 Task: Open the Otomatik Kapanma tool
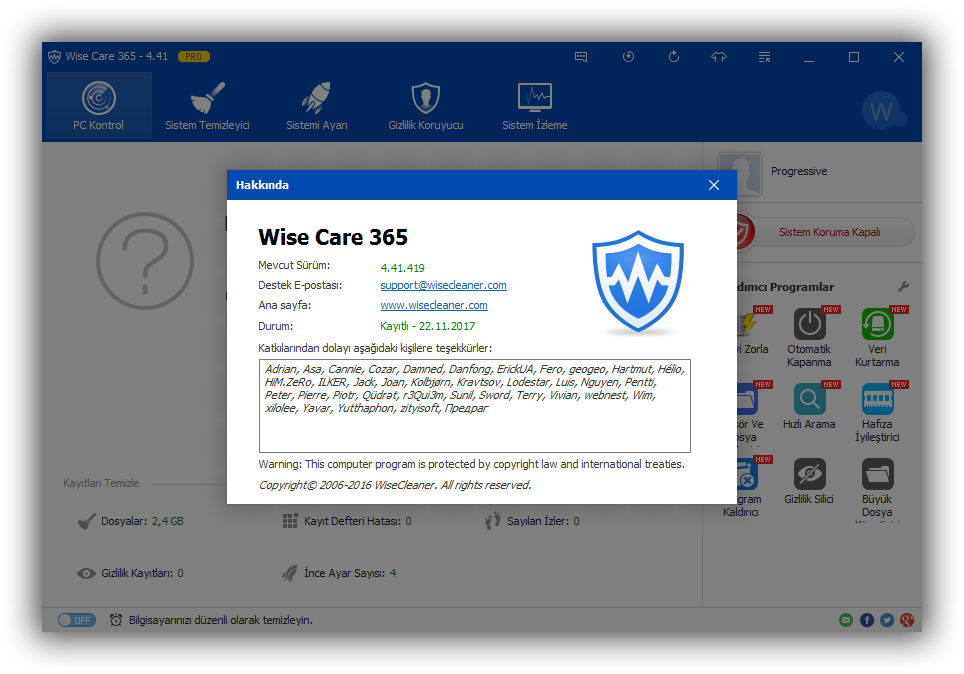pyautogui.click(x=809, y=338)
